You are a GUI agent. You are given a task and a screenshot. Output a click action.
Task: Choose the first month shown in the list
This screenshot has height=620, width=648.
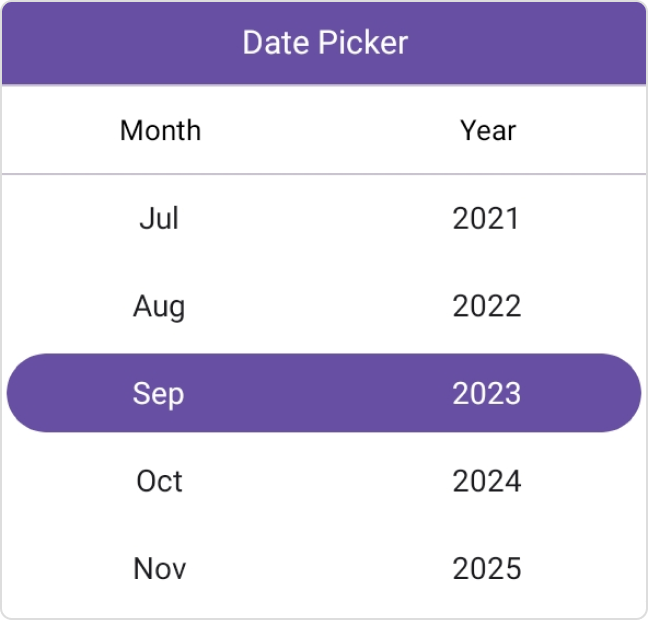point(159,218)
